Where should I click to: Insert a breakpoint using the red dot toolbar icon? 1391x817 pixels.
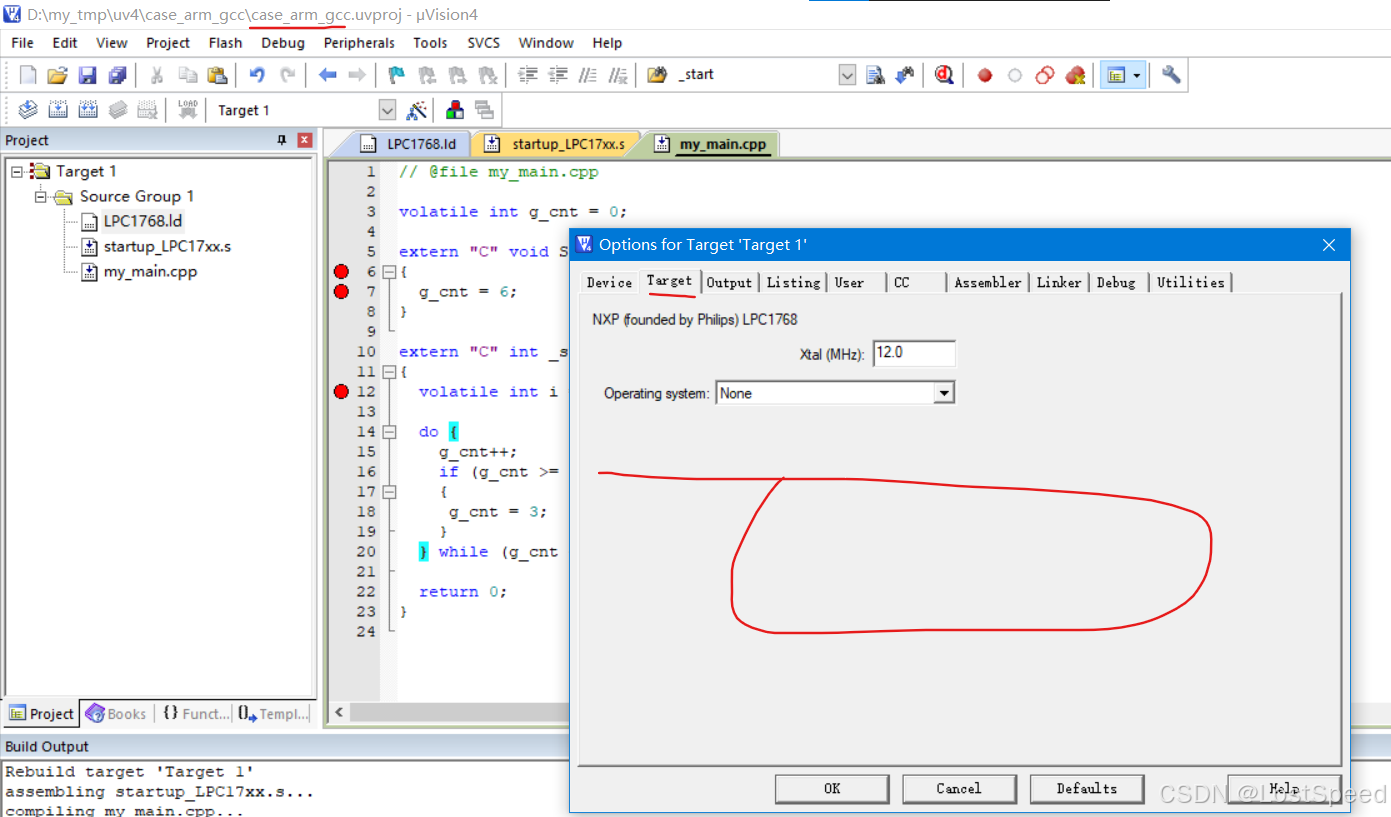985,75
